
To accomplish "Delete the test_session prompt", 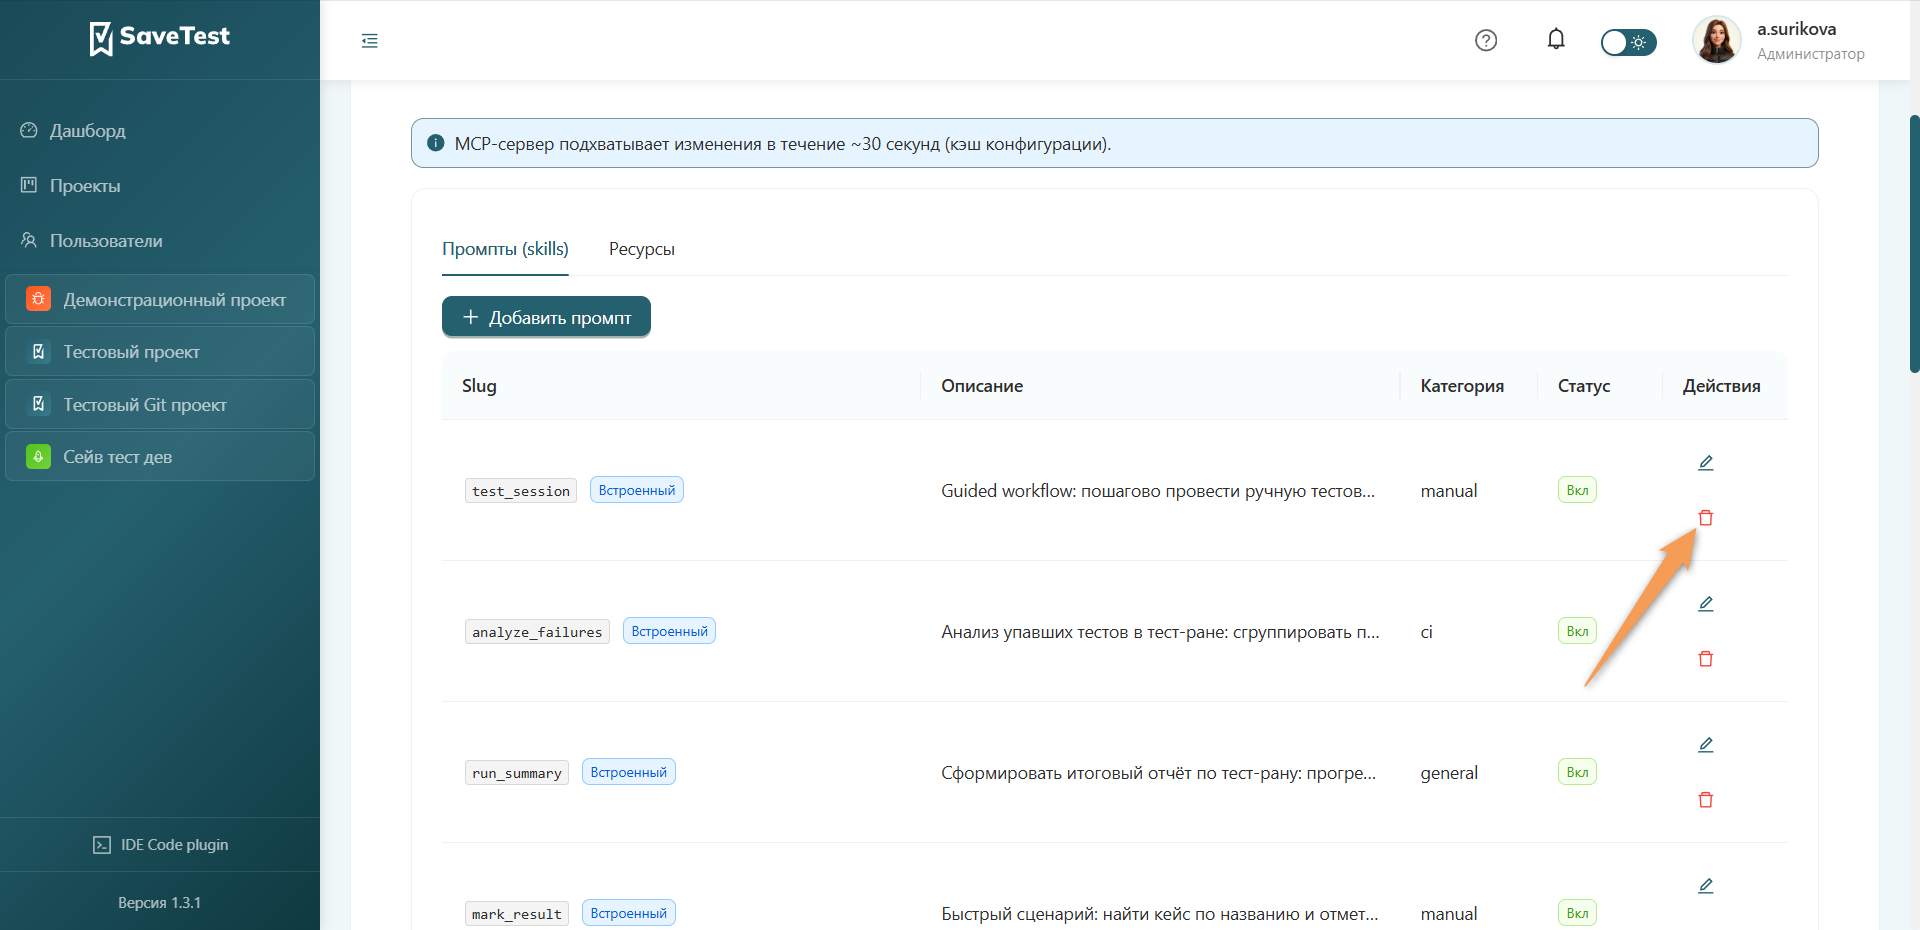I will coord(1706,518).
